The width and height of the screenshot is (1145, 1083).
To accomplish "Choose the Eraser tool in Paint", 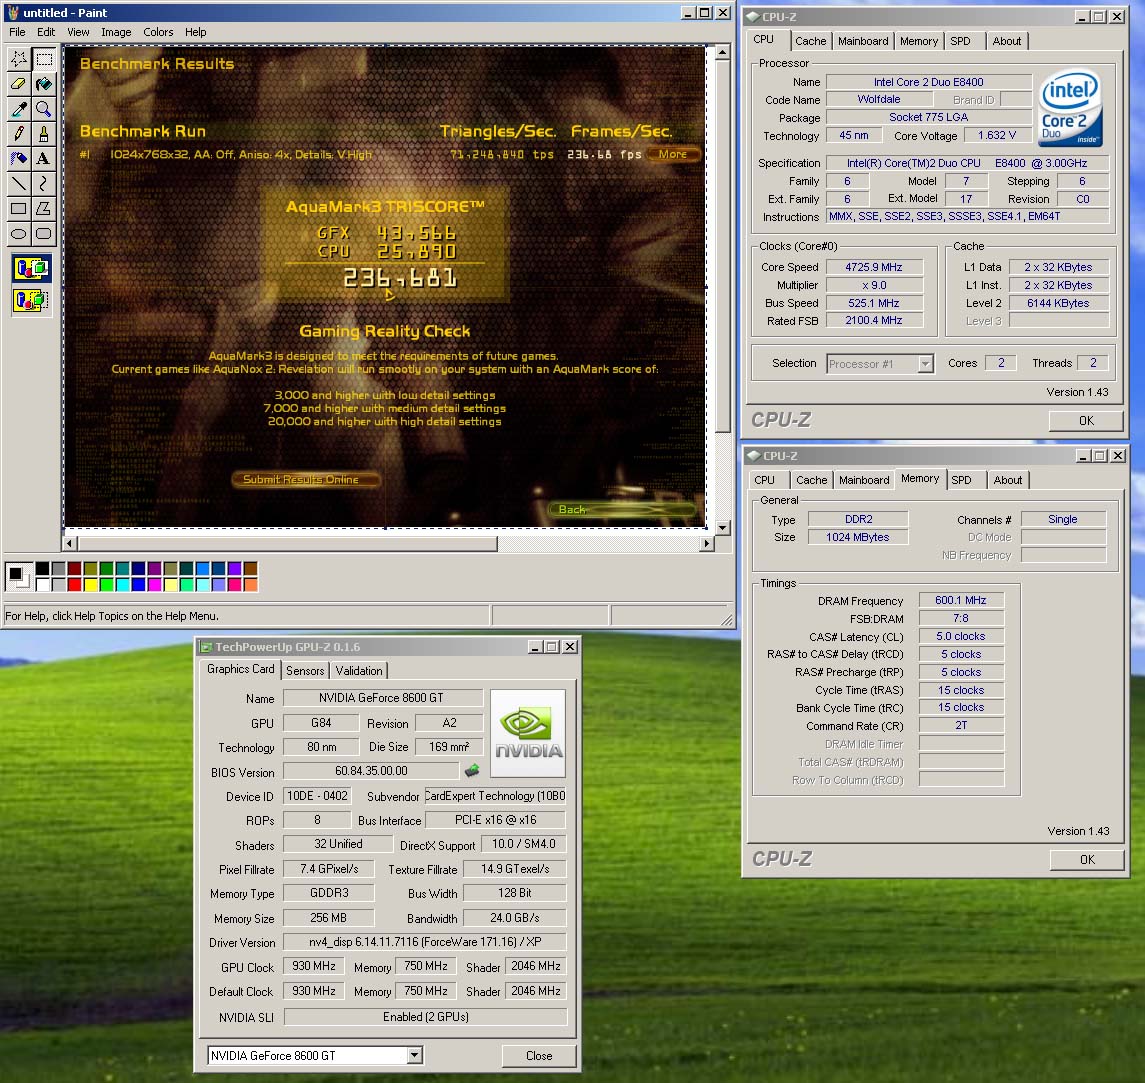I will coord(19,84).
